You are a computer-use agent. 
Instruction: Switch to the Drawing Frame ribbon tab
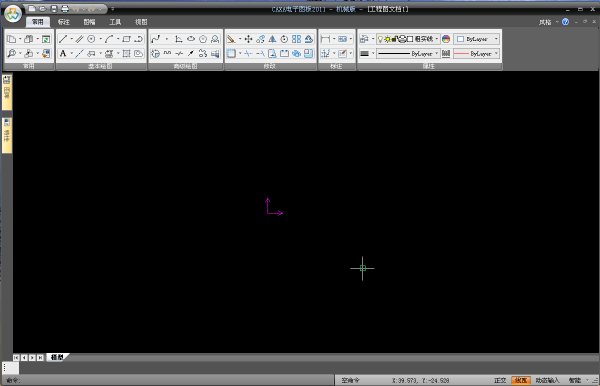click(89, 22)
